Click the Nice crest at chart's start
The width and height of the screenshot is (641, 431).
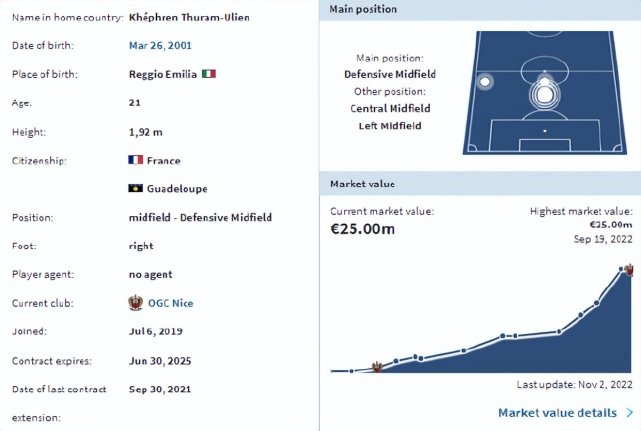pyautogui.click(x=377, y=366)
